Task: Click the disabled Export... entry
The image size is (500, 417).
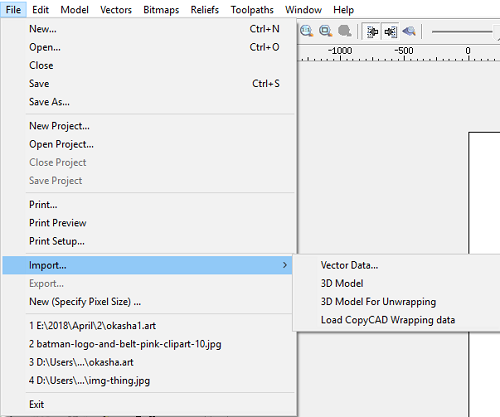Action: tap(148, 283)
